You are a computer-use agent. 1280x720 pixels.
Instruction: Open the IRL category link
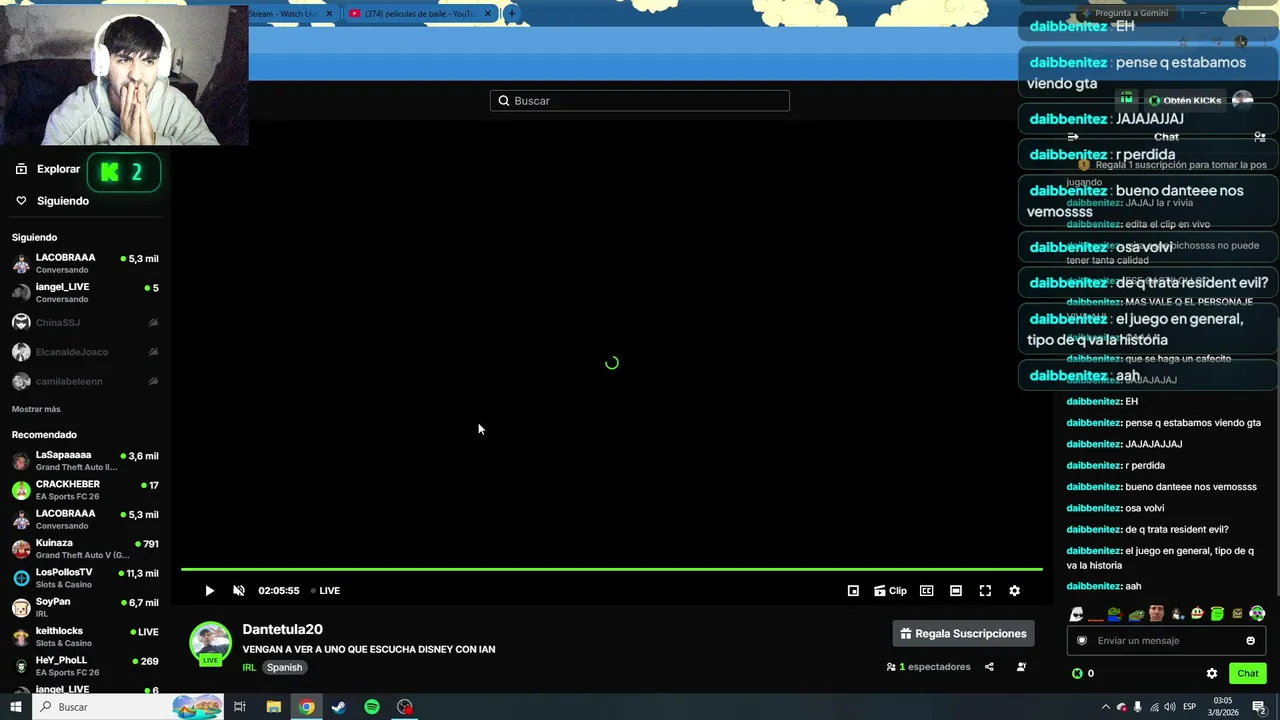[x=249, y=668]
